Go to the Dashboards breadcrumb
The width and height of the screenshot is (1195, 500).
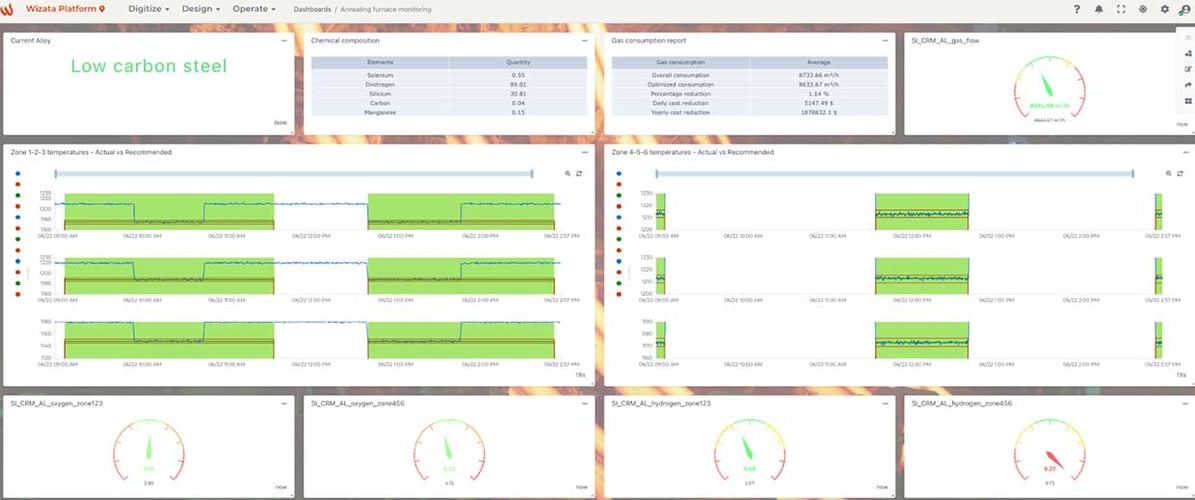click(x=312, y=10)
